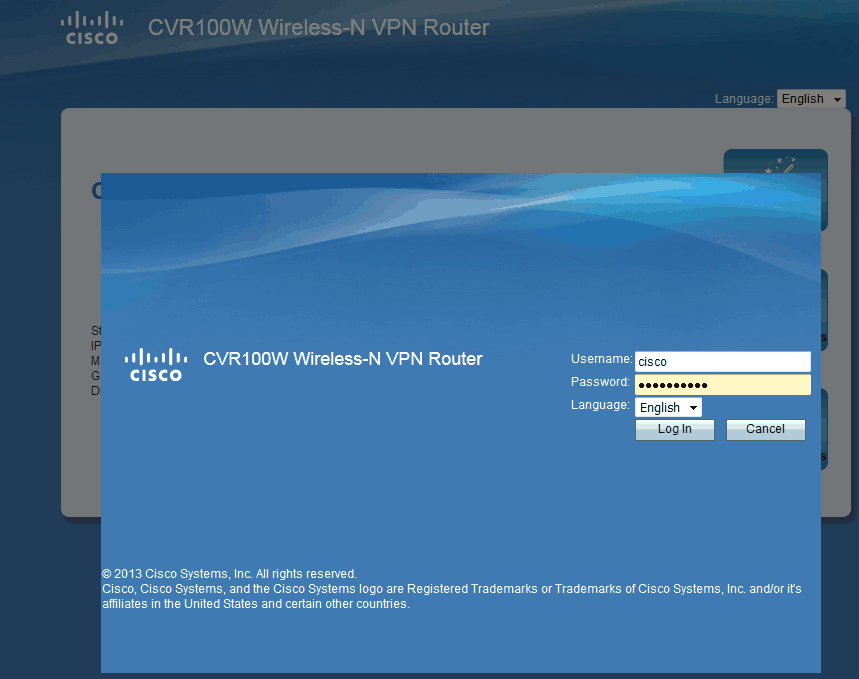The height and width of the screenshot is (679, 859).
Task: Focus the Password input field
Action: coord(723,385)
